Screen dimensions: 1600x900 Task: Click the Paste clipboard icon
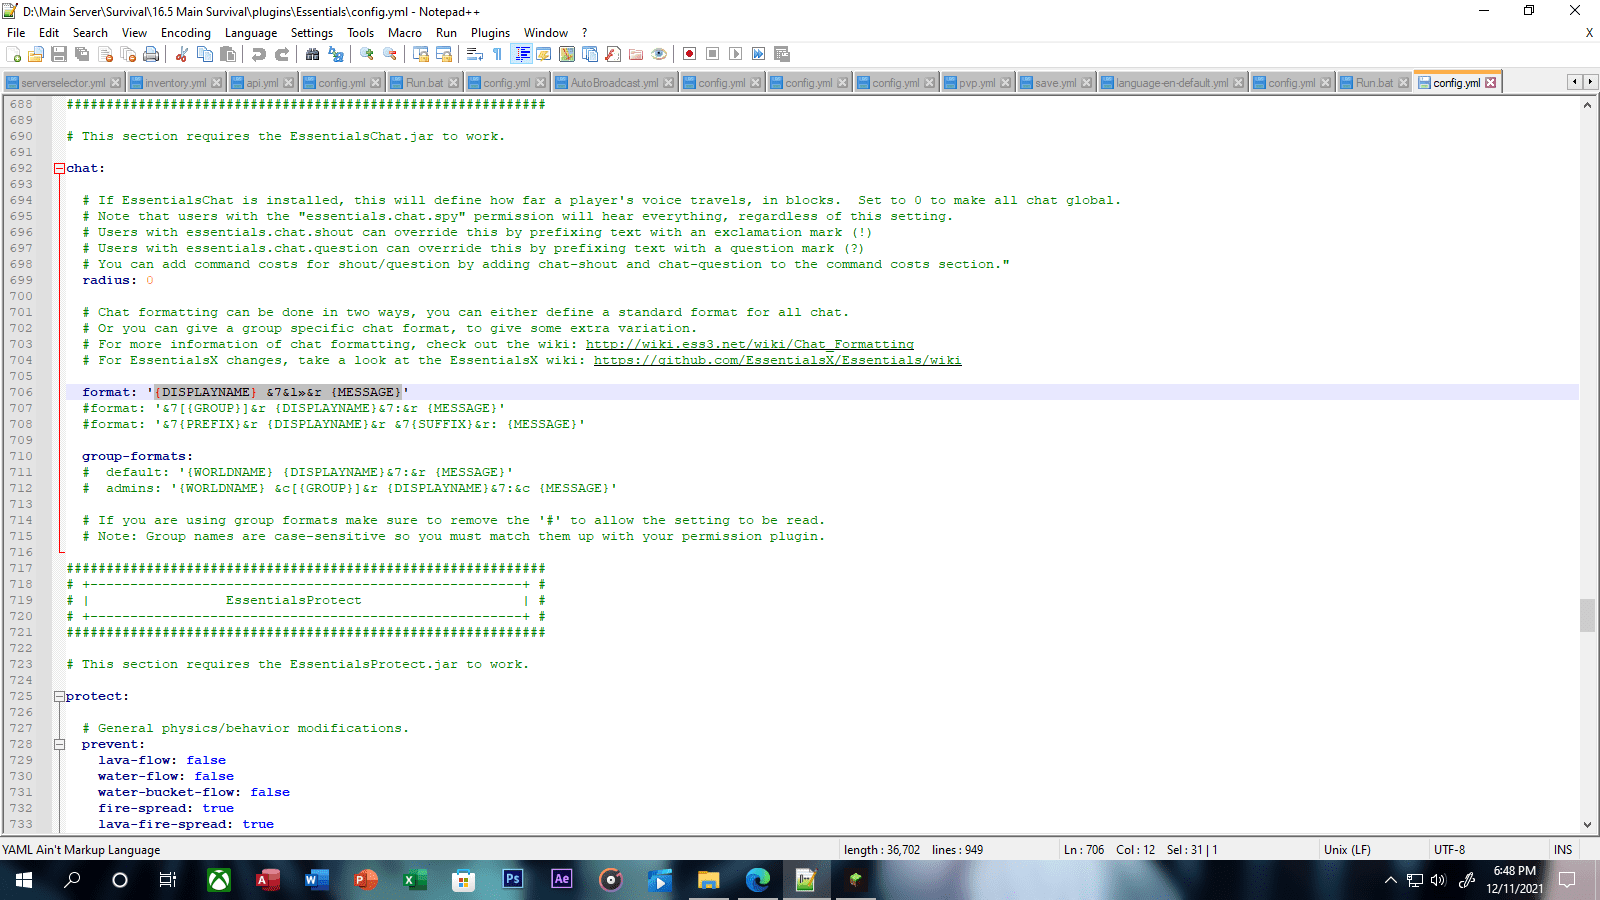pos(228,54)
